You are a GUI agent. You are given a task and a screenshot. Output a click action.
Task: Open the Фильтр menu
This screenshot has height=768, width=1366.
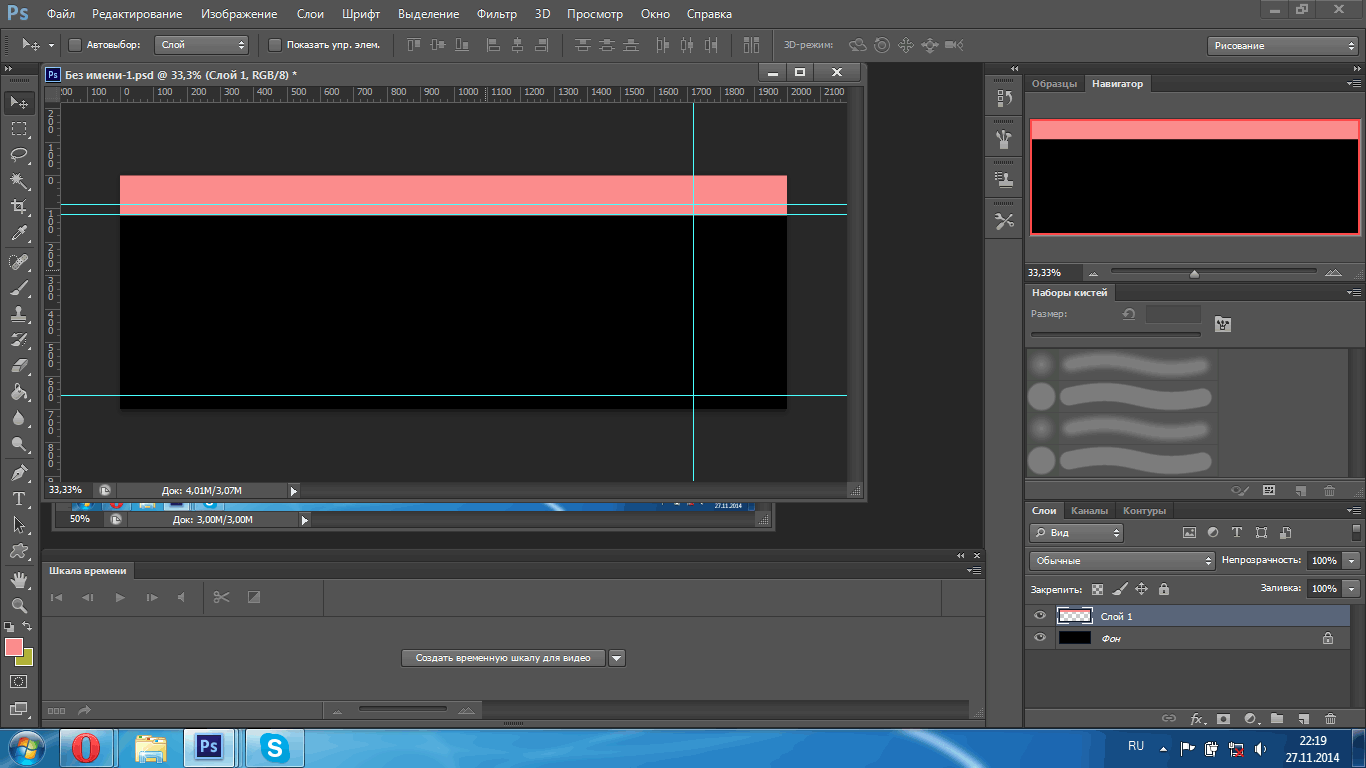pyautogui.click(x=496, y=14)
